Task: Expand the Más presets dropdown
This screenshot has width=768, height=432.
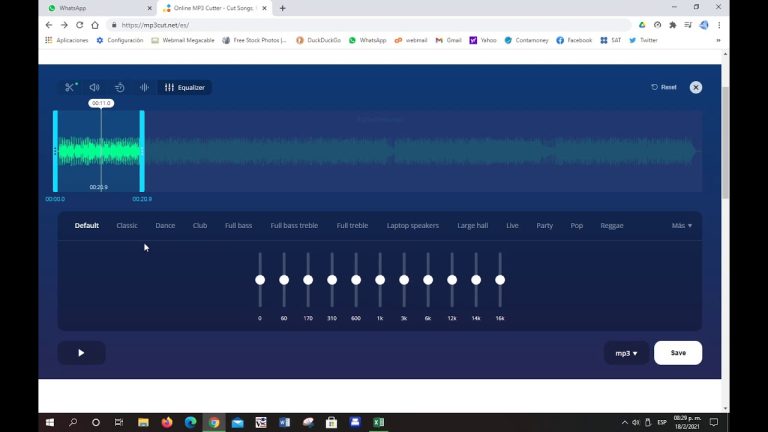Action: (x=682, y=226)
